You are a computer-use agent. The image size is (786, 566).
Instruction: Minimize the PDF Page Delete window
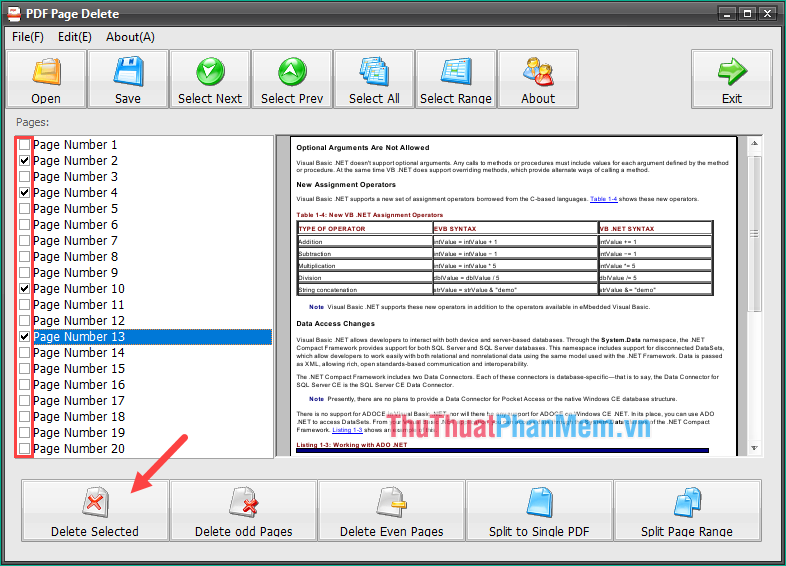click(727, 14)
